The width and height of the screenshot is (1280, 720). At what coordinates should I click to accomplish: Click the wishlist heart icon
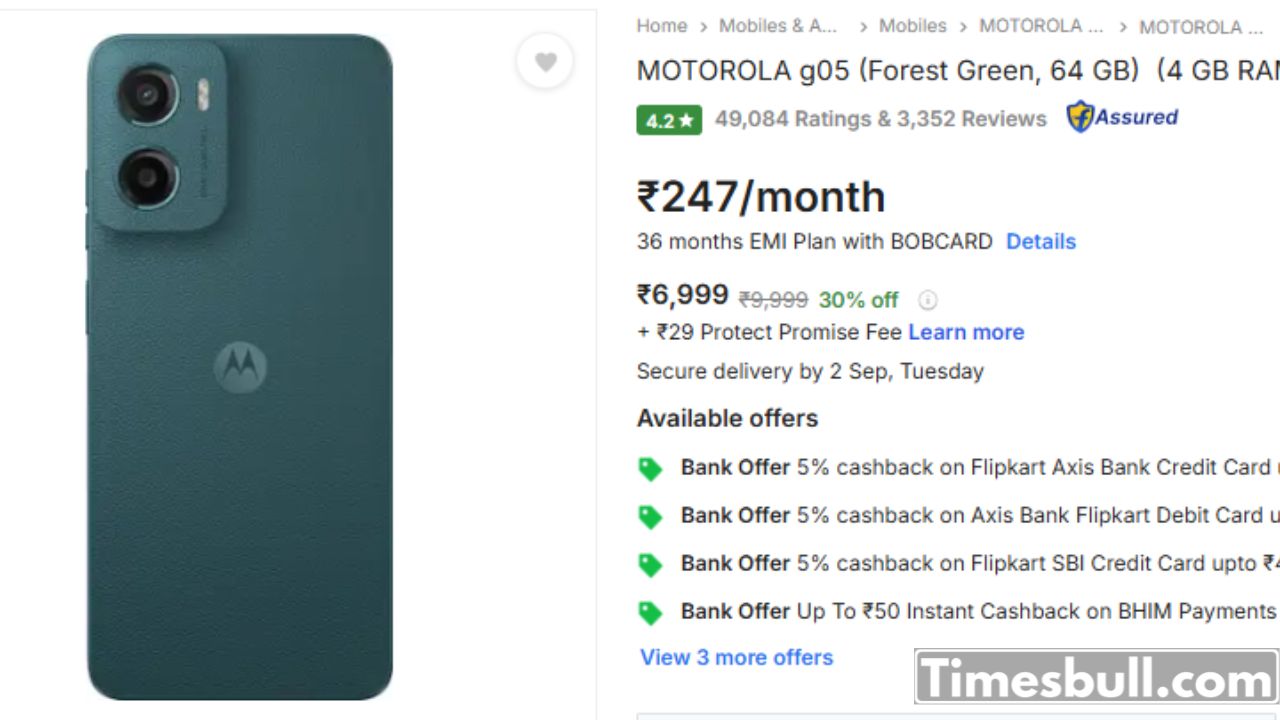[x=545, y=62]
